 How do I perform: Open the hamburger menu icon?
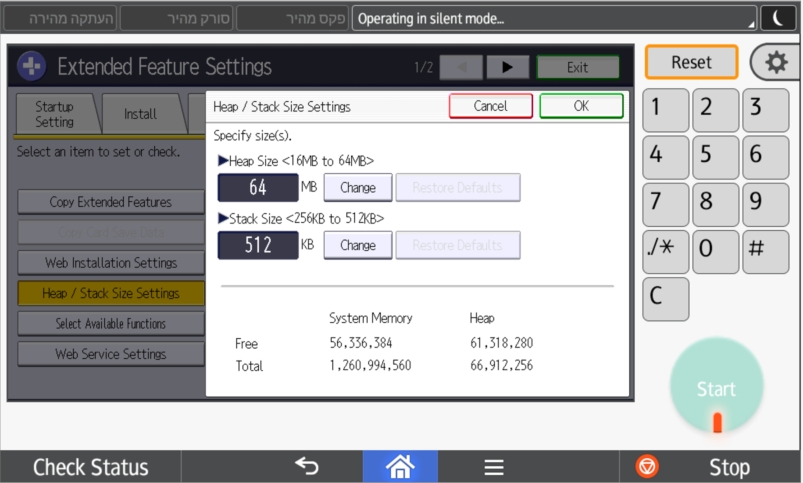(493, 467)
